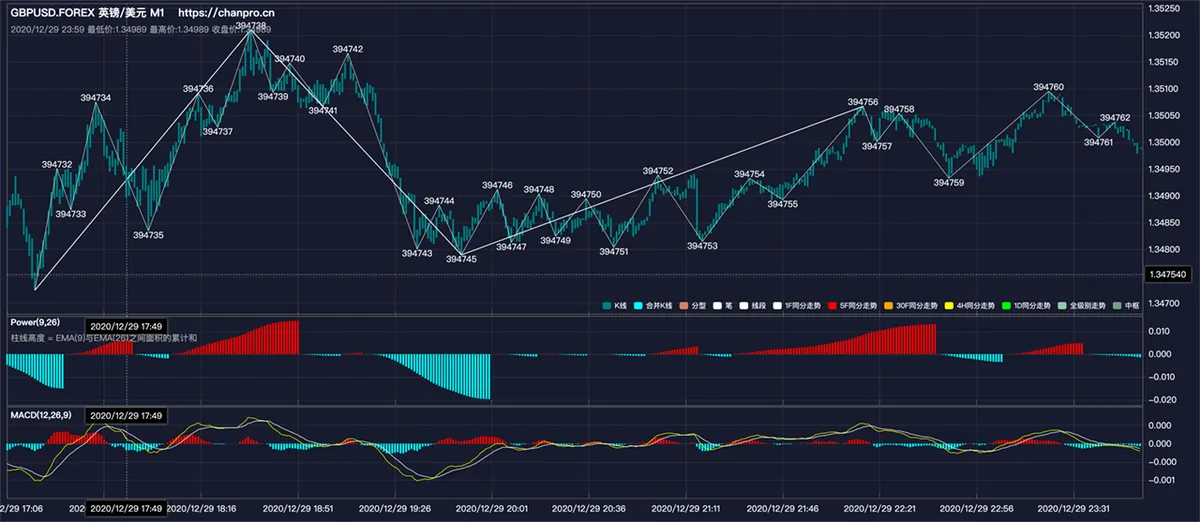Click the 2020/12/29 18:16 time label
The image size is (1200, 522).
201,509
